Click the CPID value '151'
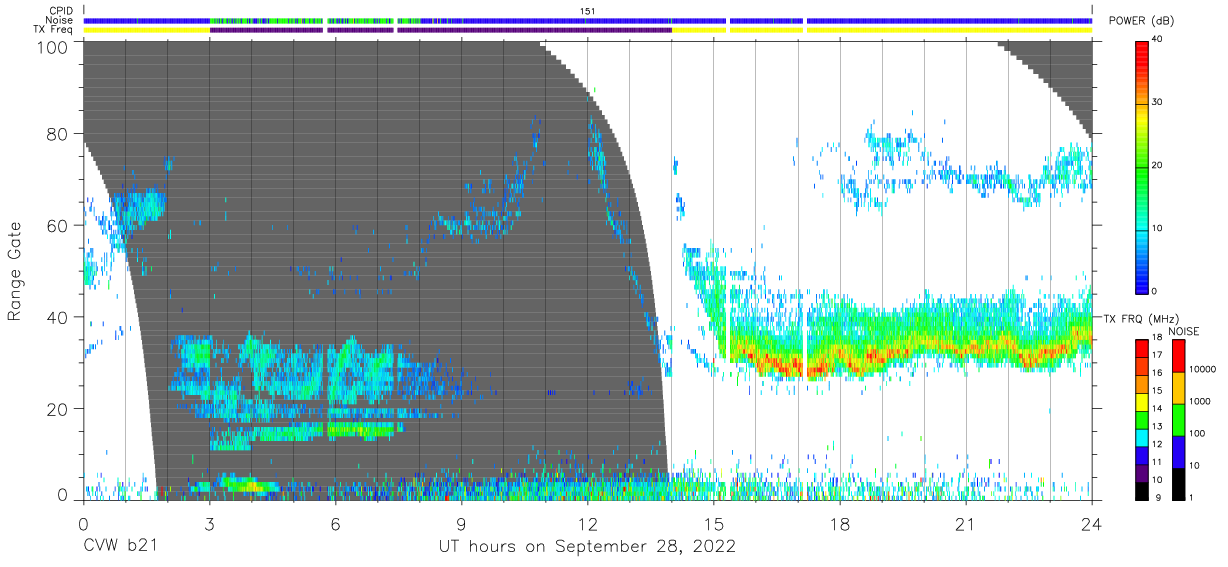Screen dimensions: 1228x567 587,10
